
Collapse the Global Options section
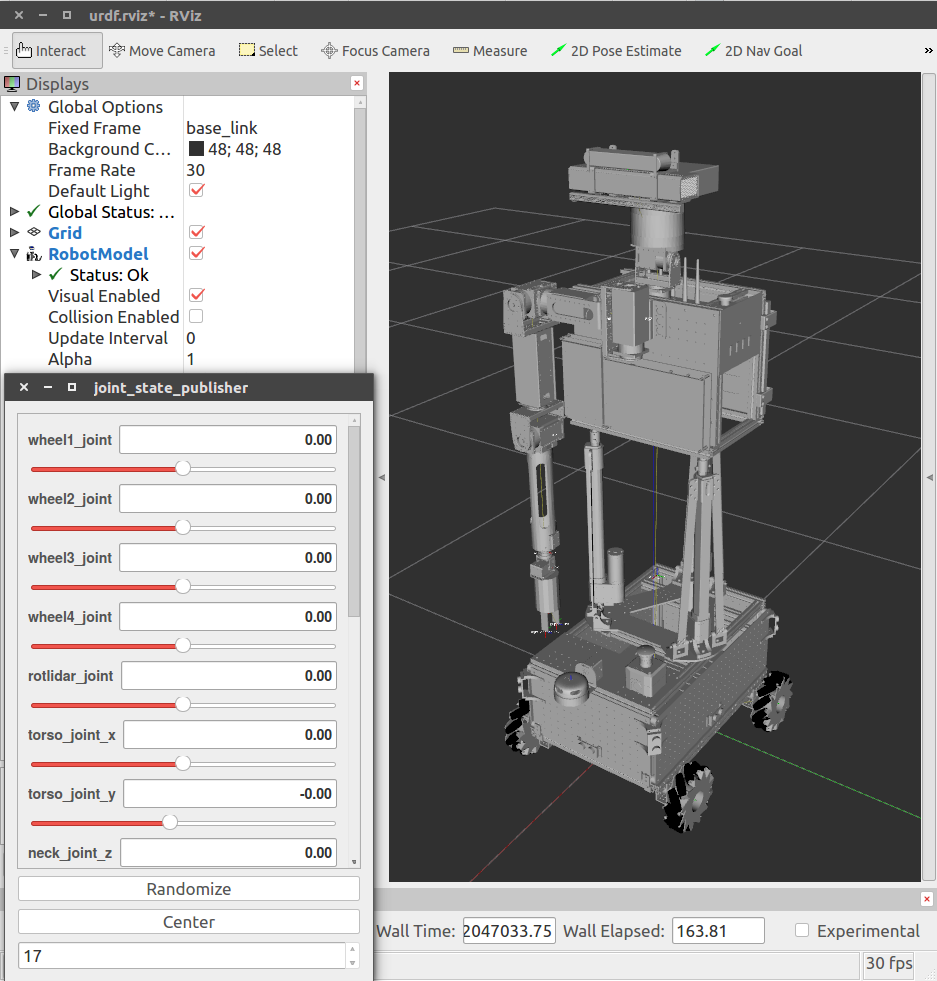(12, 106)
